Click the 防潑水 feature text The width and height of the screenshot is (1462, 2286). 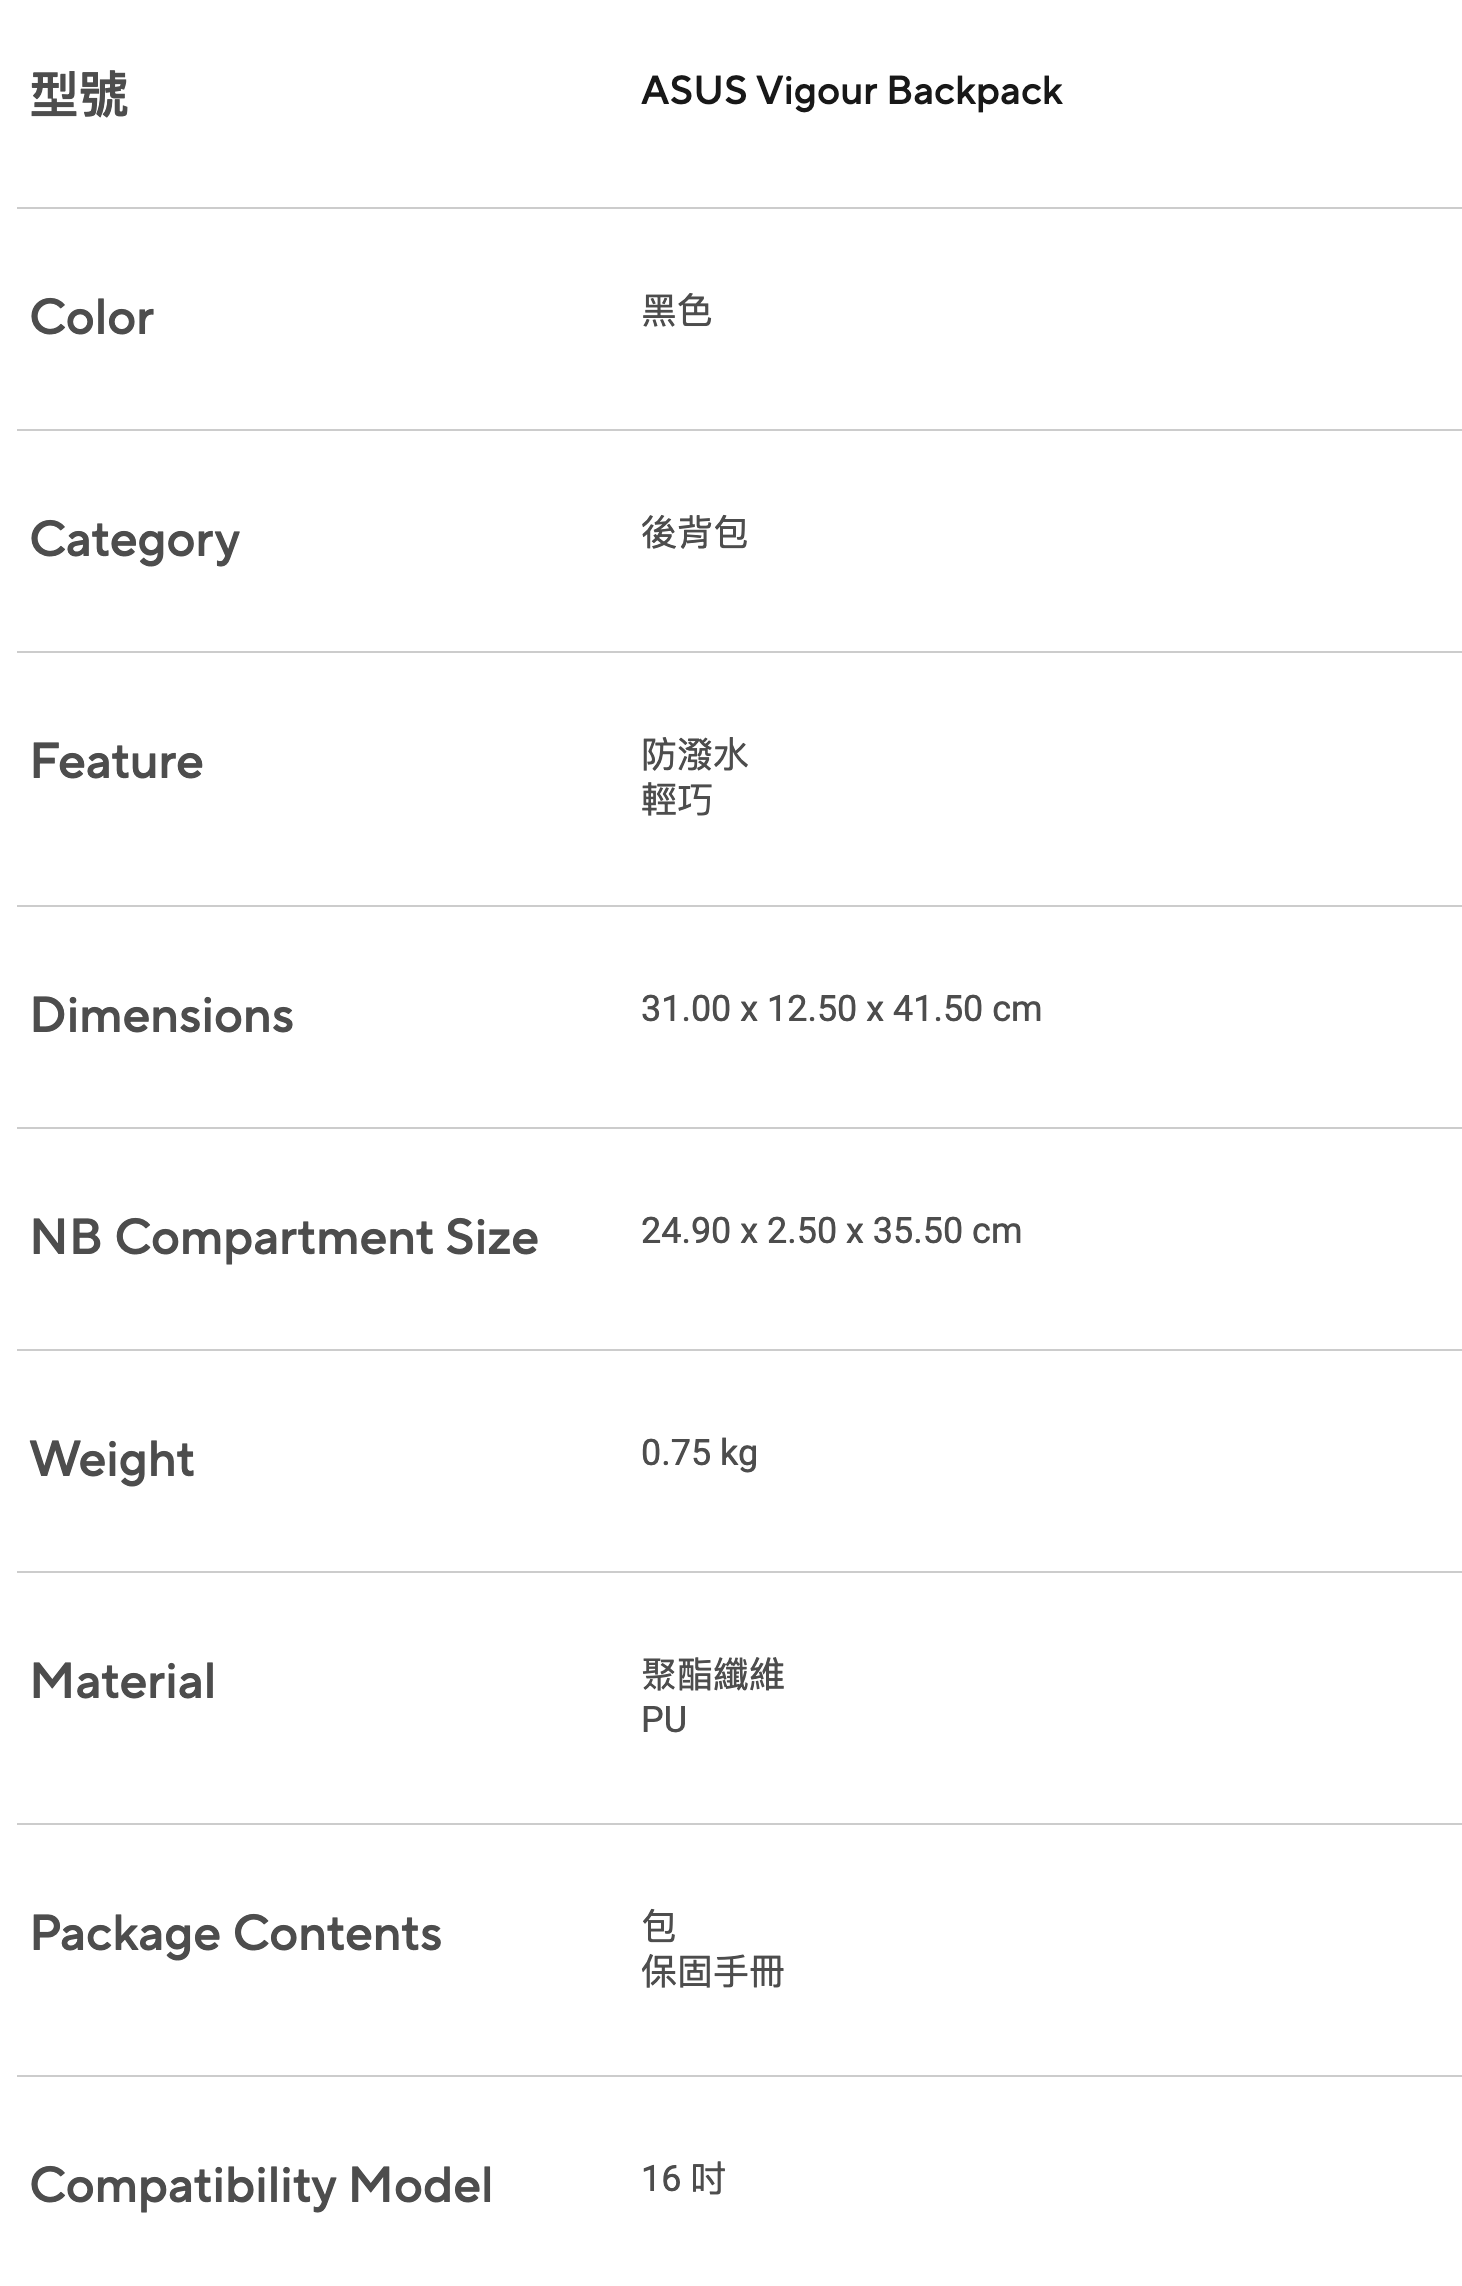click(x=694, y=754)
